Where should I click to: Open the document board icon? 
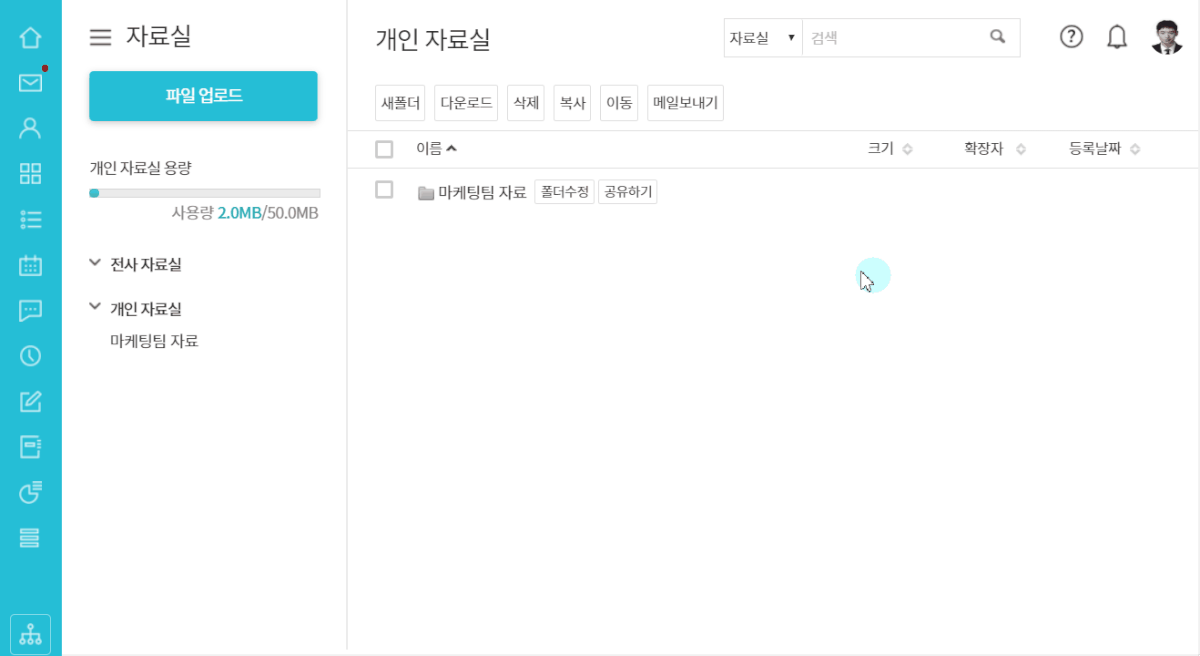click(30, 447)
